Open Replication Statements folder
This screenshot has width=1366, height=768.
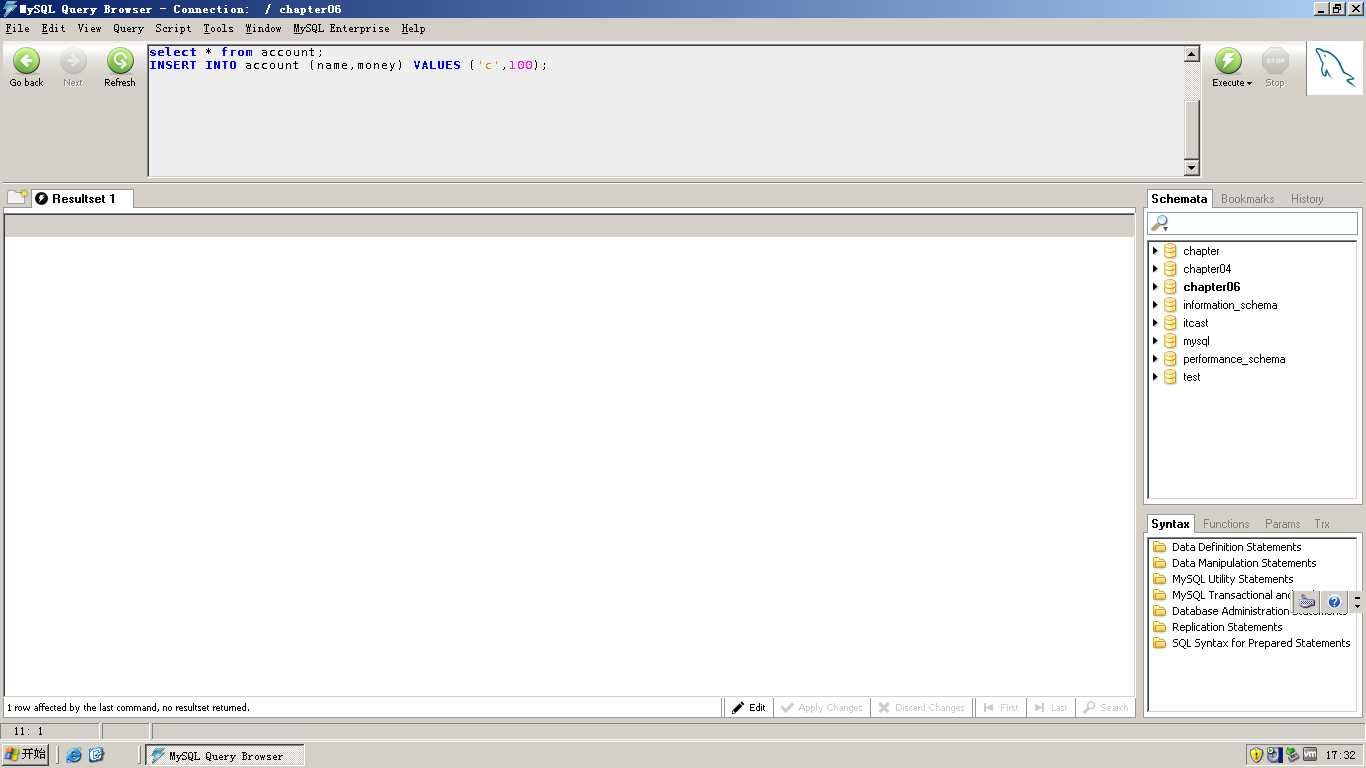click(1217, 627)
